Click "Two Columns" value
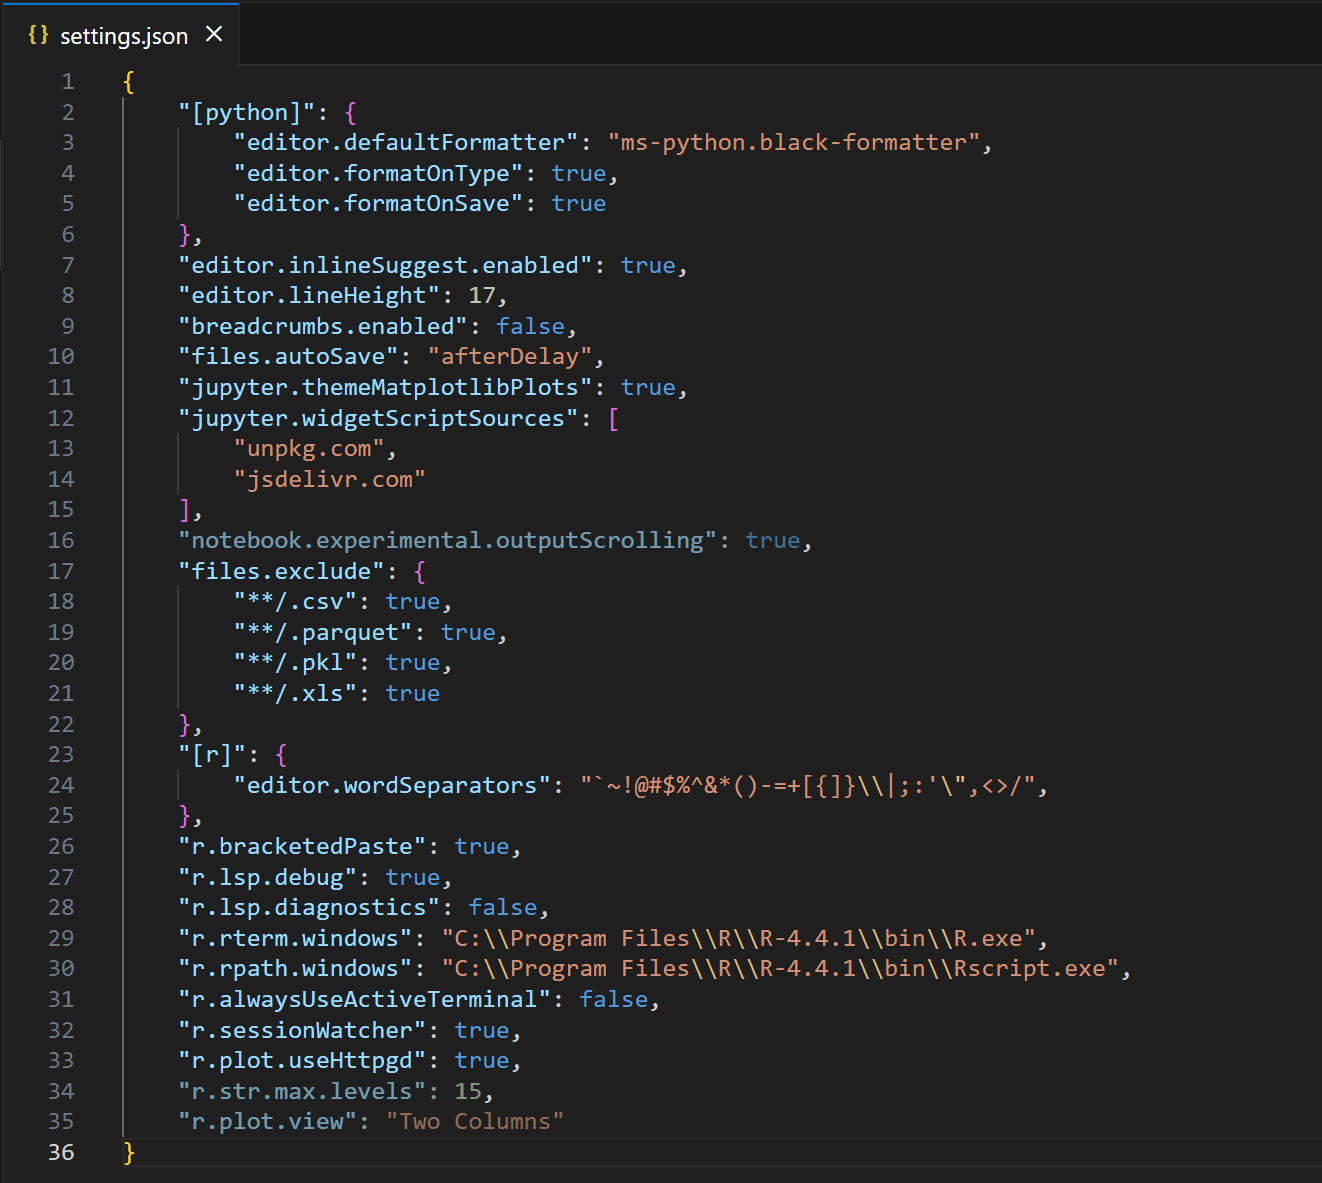Screen dimensions: 1322x1183 pos(475,1122)
